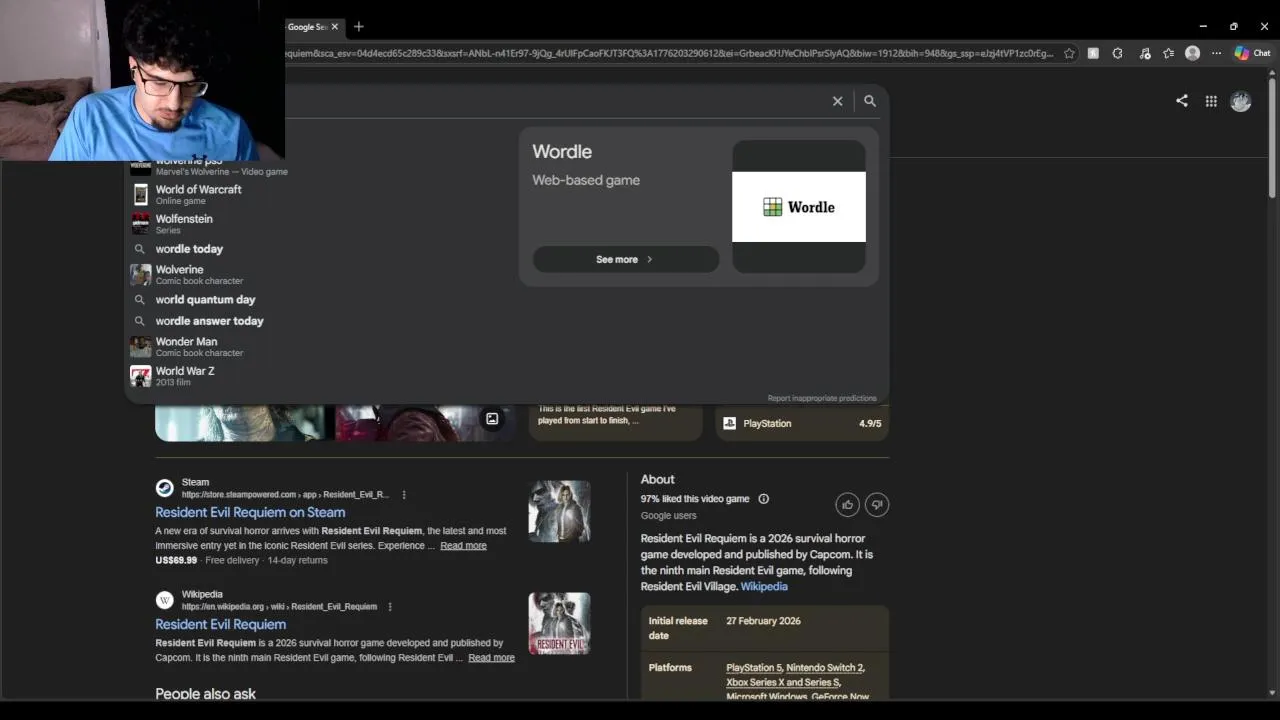Choose the wordle today suggestion
The width and height of the screenshot is (1280, 720).
click(189, 249)
